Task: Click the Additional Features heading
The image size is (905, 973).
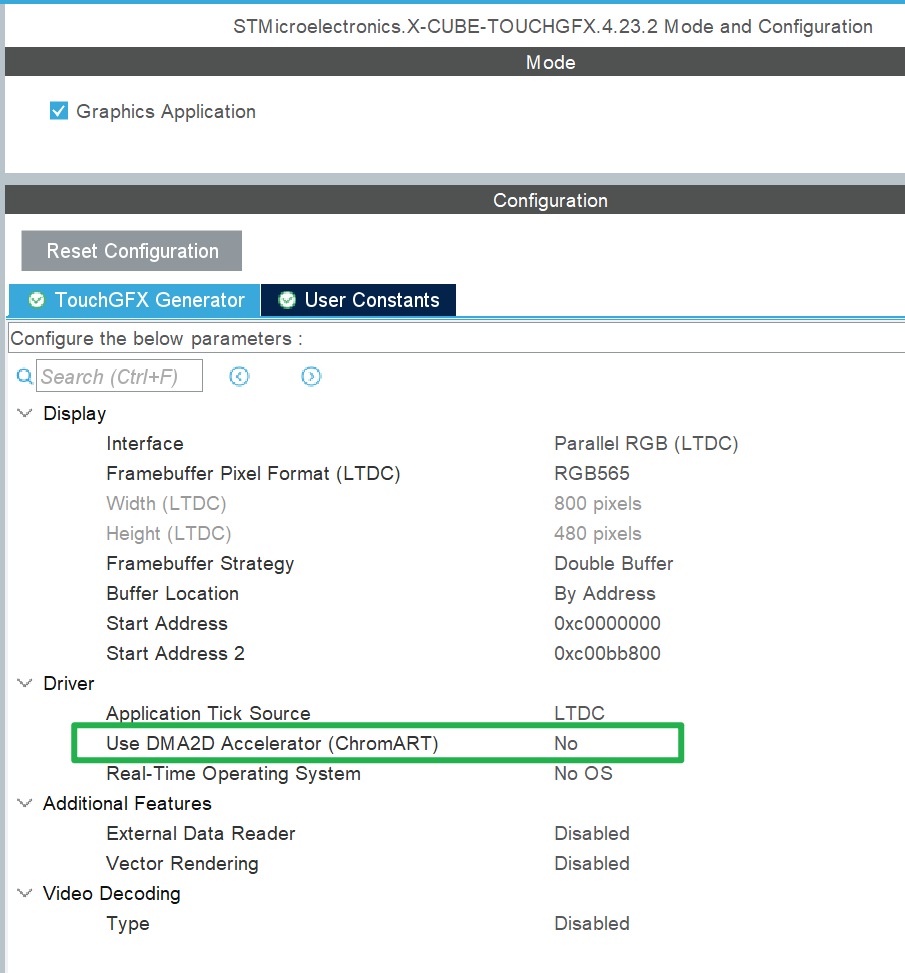Action: pyautogui.click(x=127, y=804)
